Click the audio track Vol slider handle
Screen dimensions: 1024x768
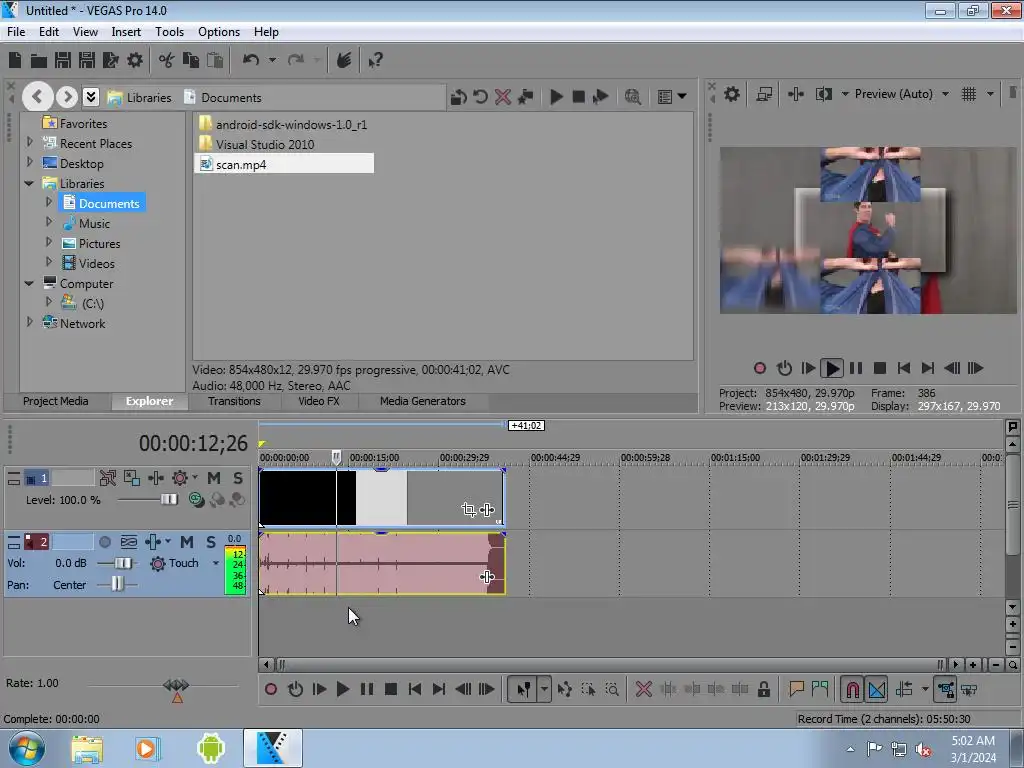tap(122, 563)
